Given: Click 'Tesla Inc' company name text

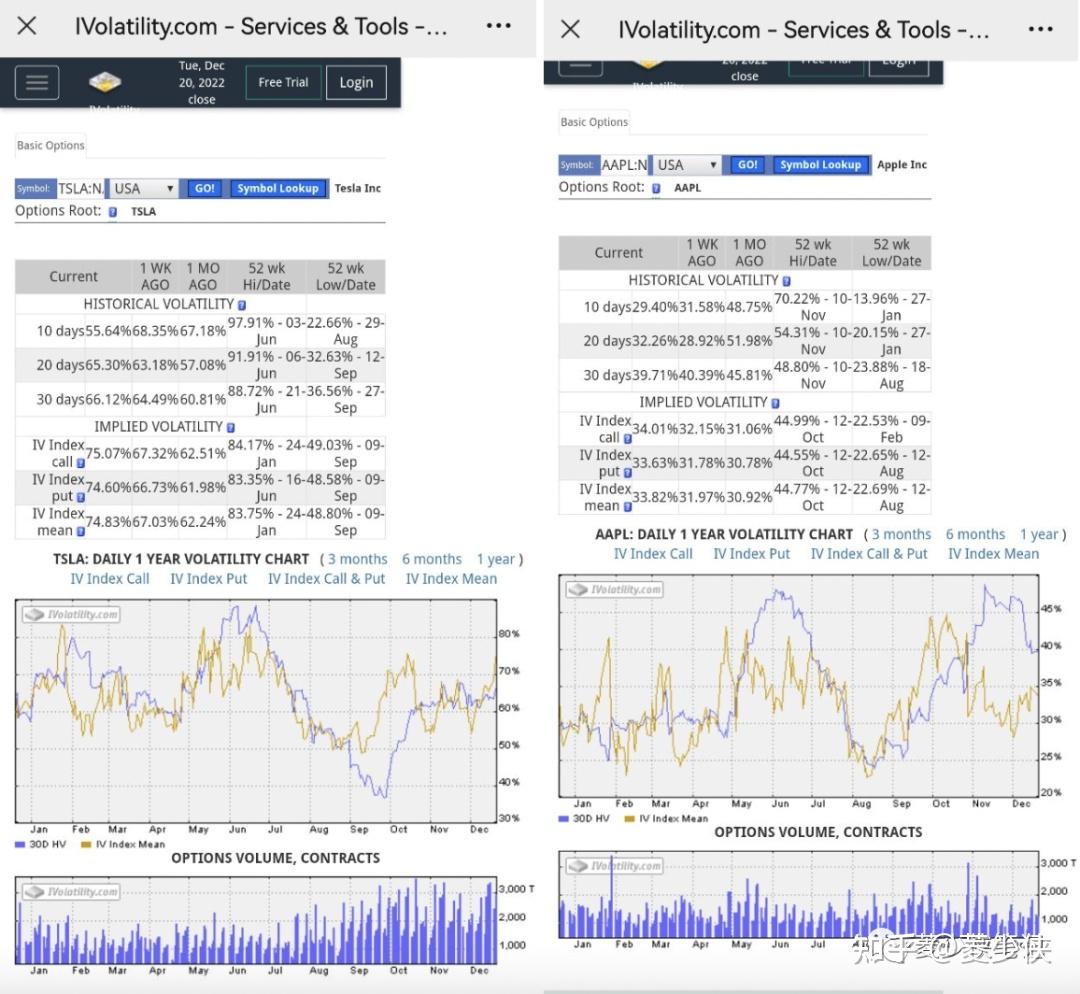Looking at the screenshot, I should pos(357,189).
